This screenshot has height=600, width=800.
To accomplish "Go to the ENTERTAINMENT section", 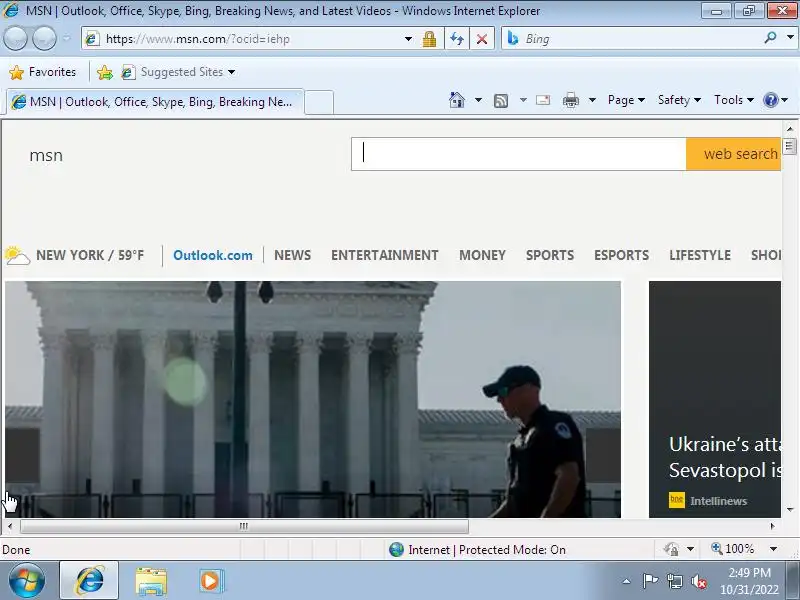I will (385, 255).
